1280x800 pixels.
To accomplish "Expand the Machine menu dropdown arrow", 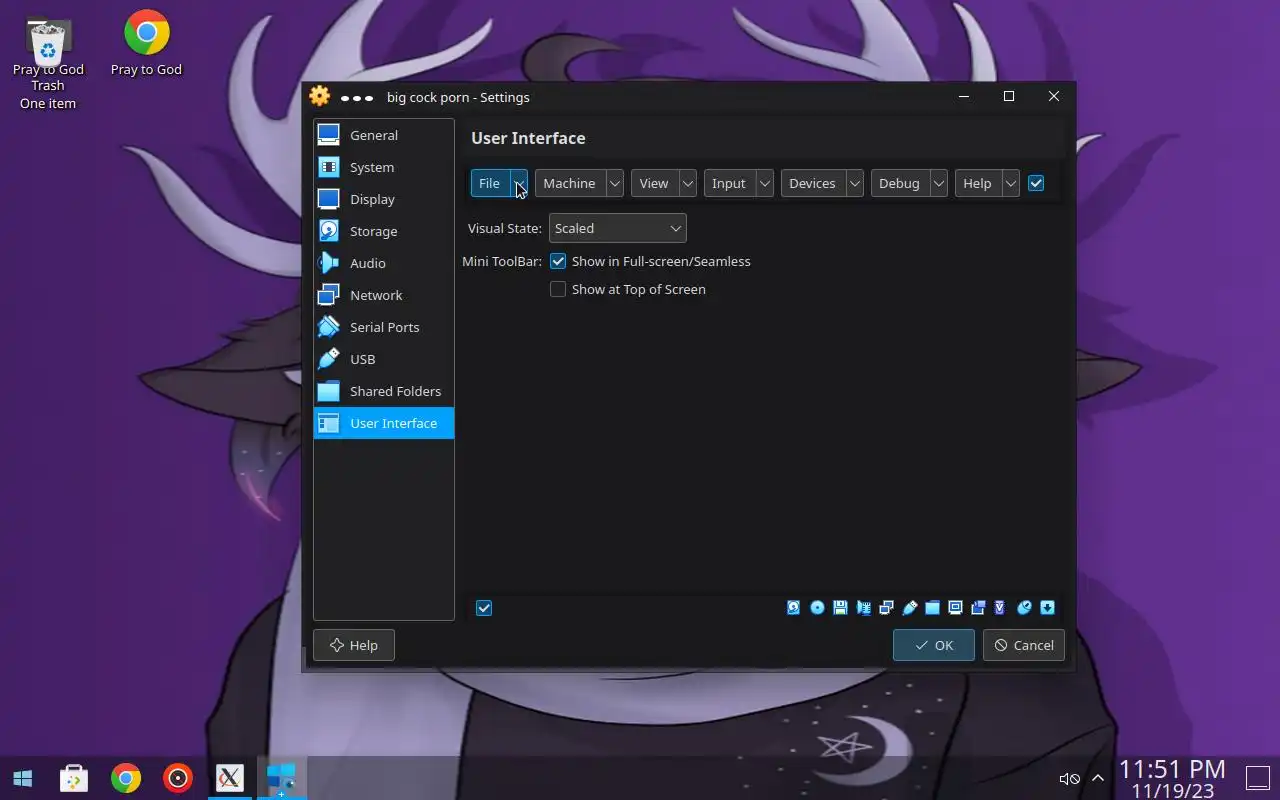I will tap(615, 183).
